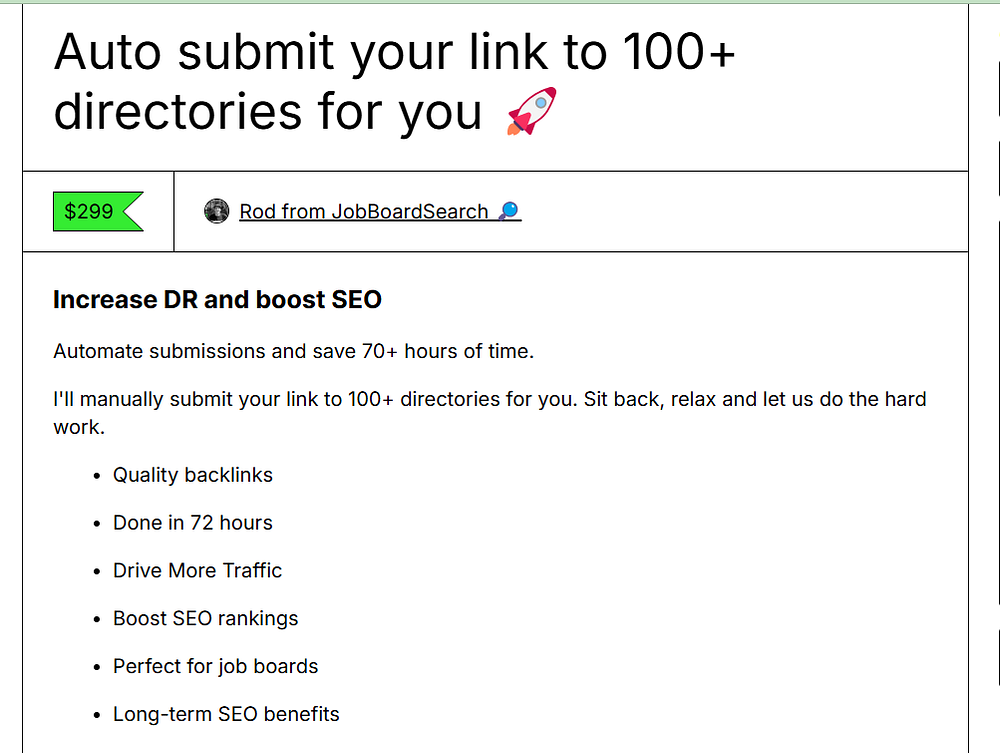The height and width of the screenshot is (753, 1000).
Task: Select the 'Drive More Traffic' bullet item
Action: (197, 571)
